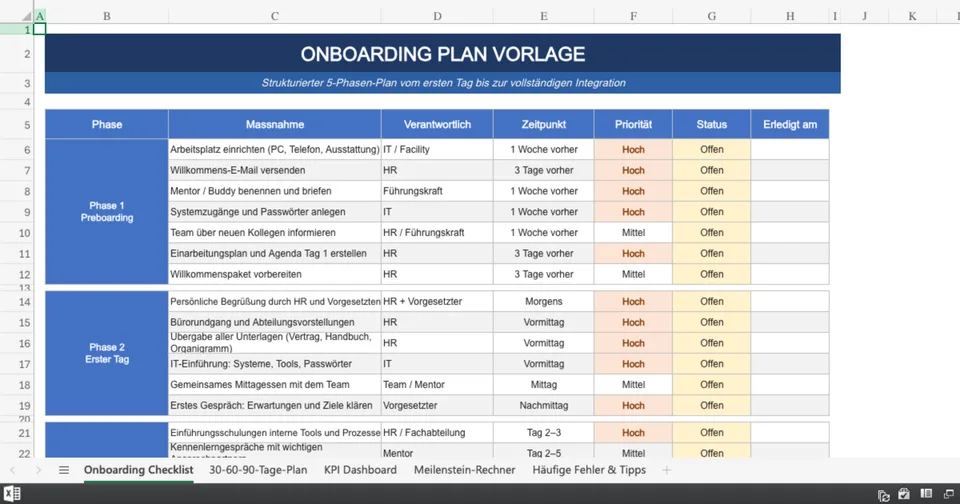
Task: Click IT-Einführung: Systeme, Tools, Passwörter cell
Action: coord(274,364)
